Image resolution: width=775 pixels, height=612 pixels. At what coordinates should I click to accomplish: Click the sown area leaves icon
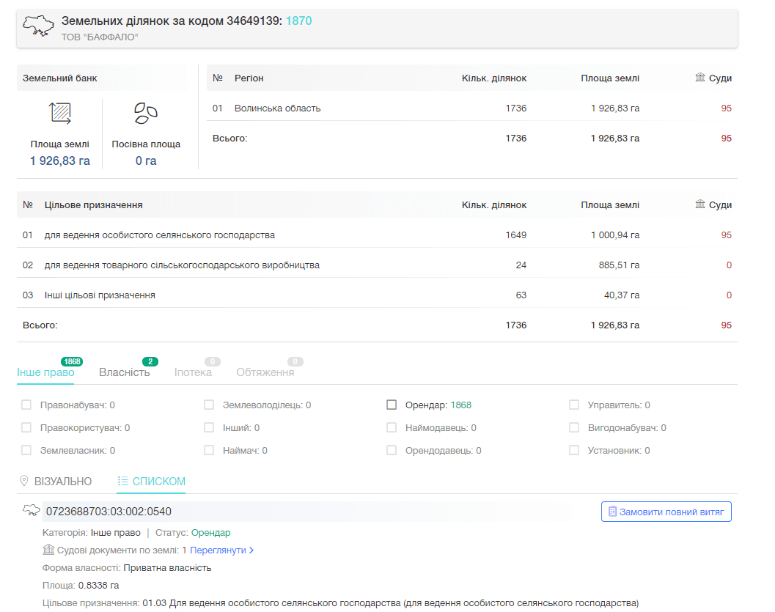(146, 113)
